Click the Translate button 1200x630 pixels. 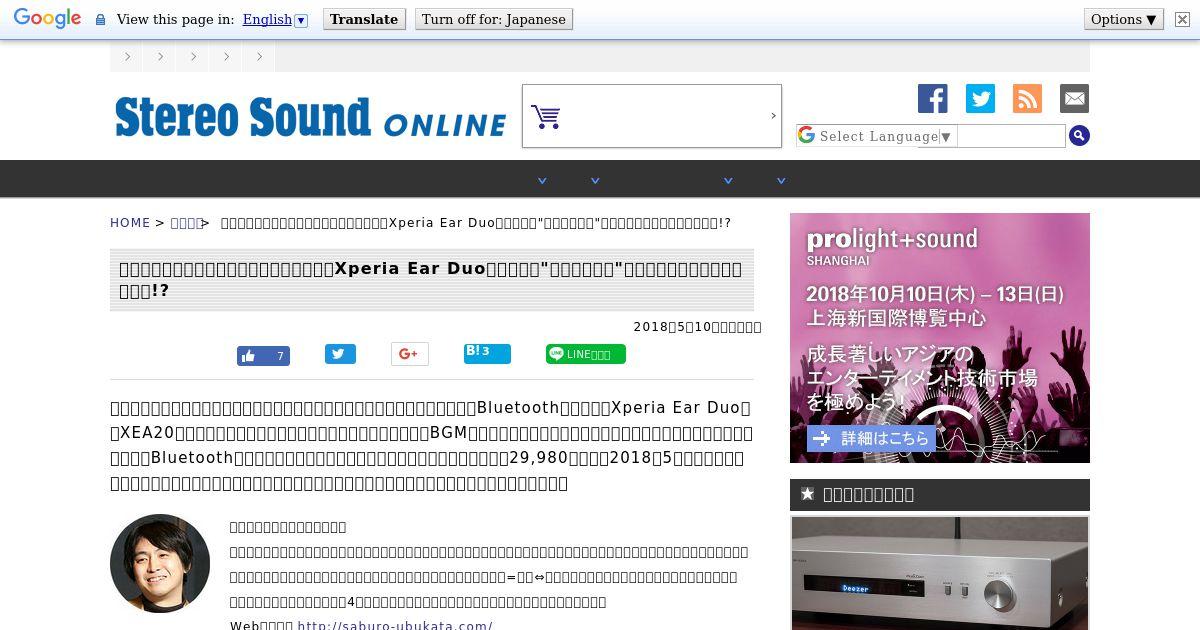(x=364, y=19)
